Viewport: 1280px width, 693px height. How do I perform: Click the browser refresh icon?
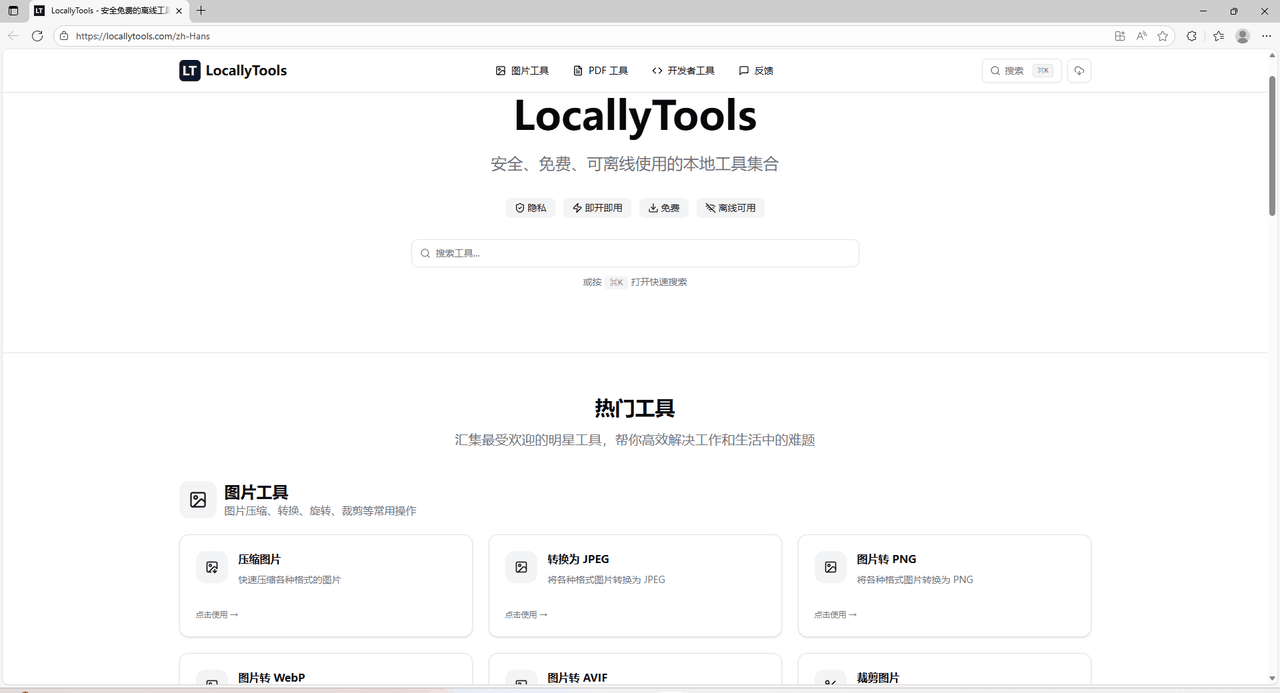coord(37,36)
